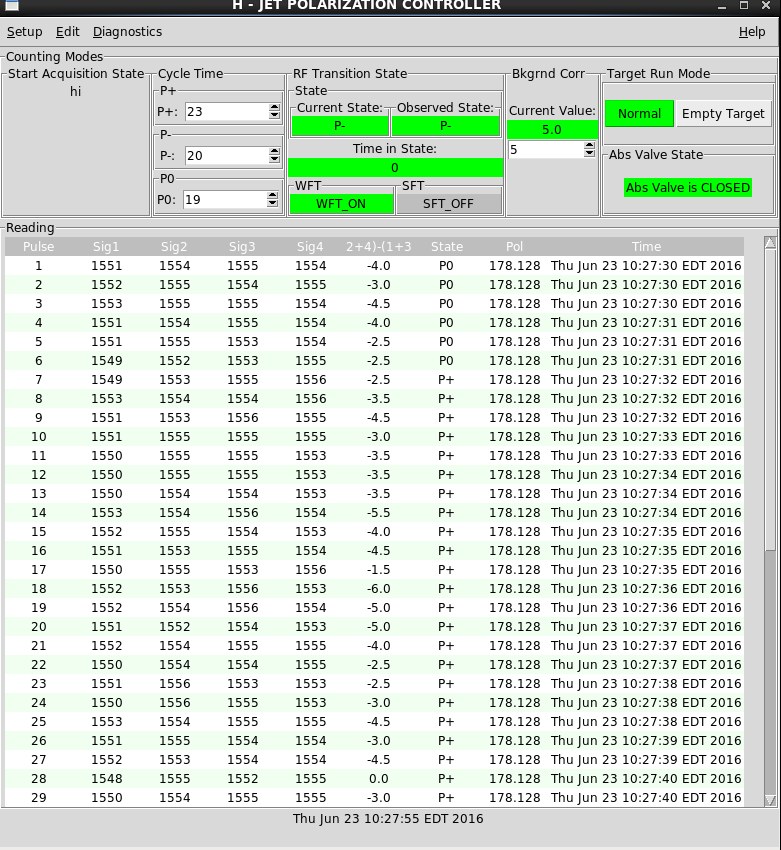Click the -6.0 difference value in row 18
This screenshot has width=781, height=850.
(x=378, y=588)
